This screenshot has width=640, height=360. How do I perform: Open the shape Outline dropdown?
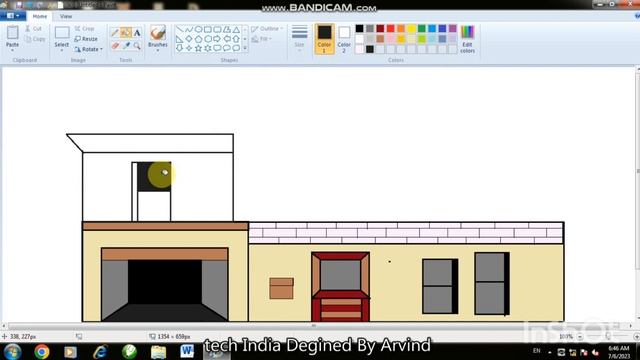click(x=267, y=29)
